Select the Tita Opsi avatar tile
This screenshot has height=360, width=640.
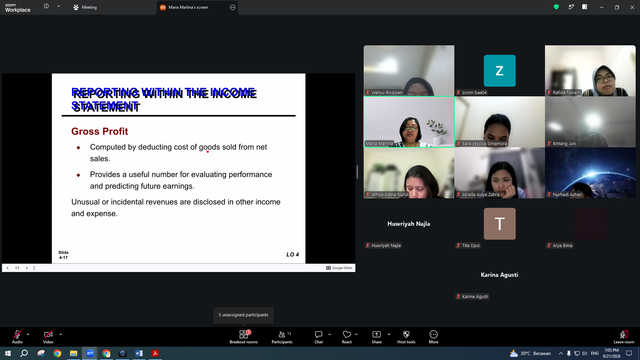coord(500,224)
